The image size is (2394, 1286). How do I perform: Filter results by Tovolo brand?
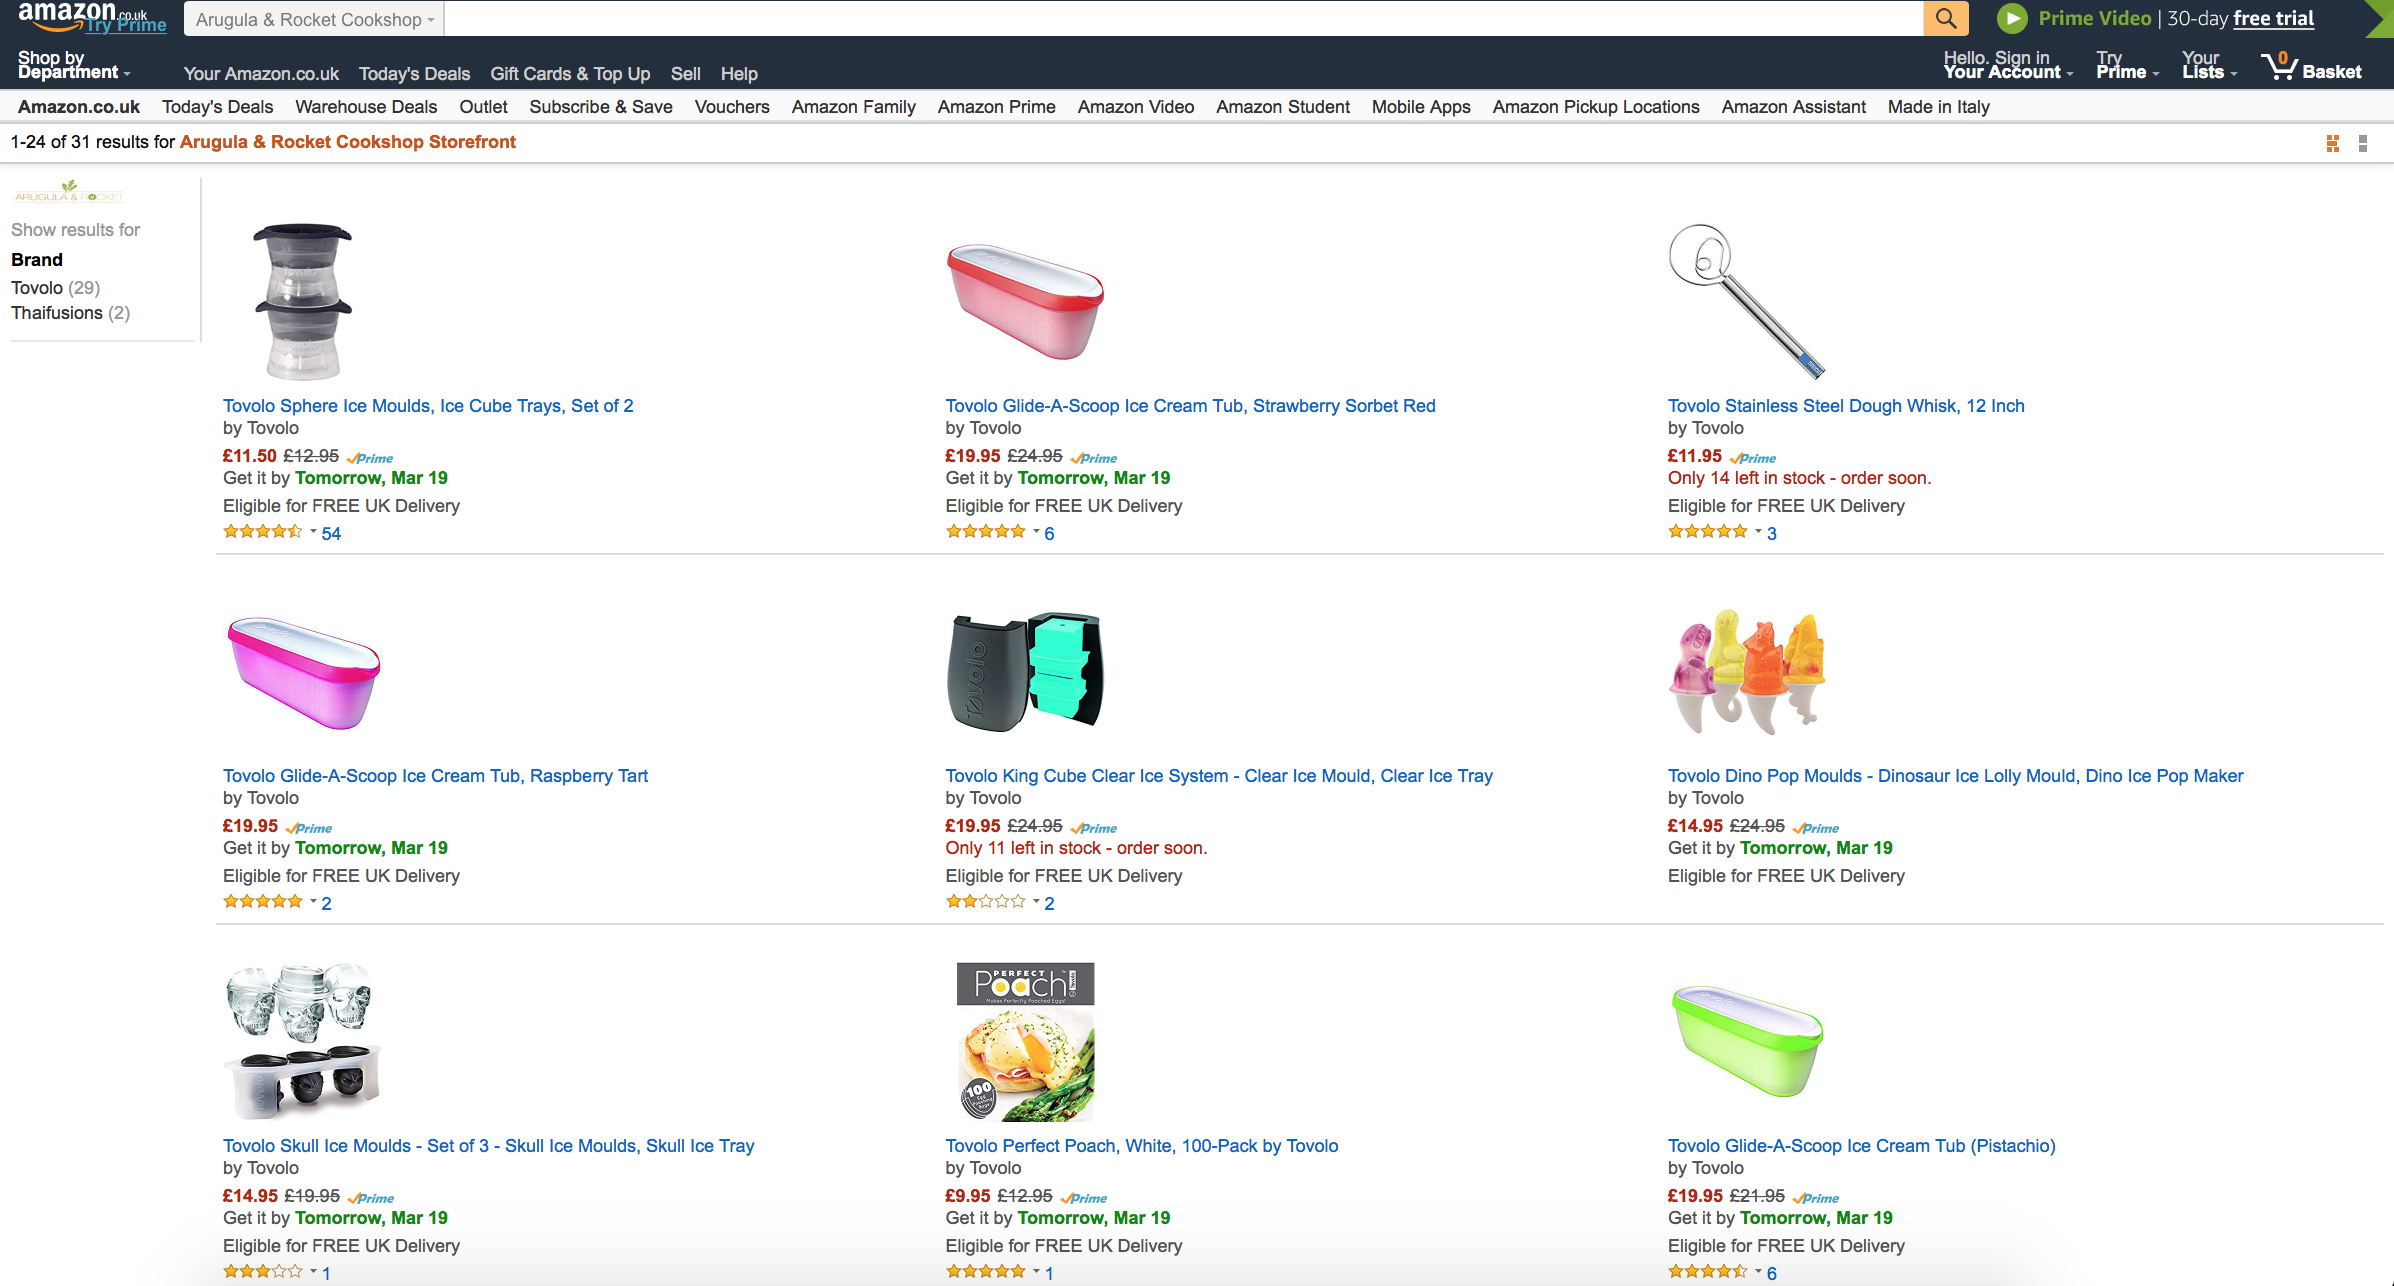click(x=37, y=288)
